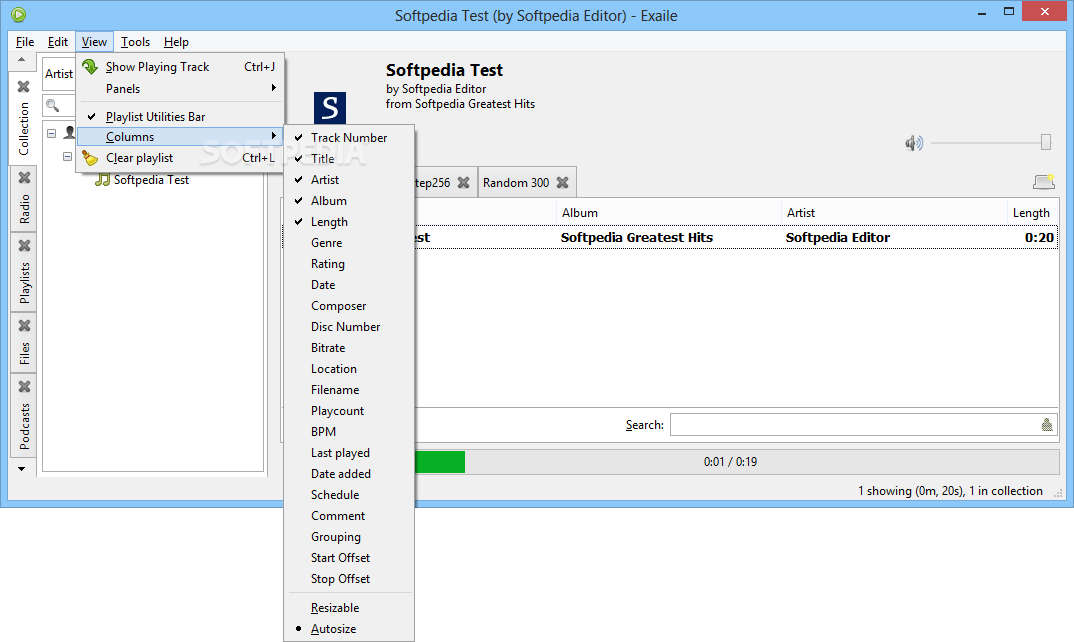
Task: Enable the Grouping column
Action: 349,537
